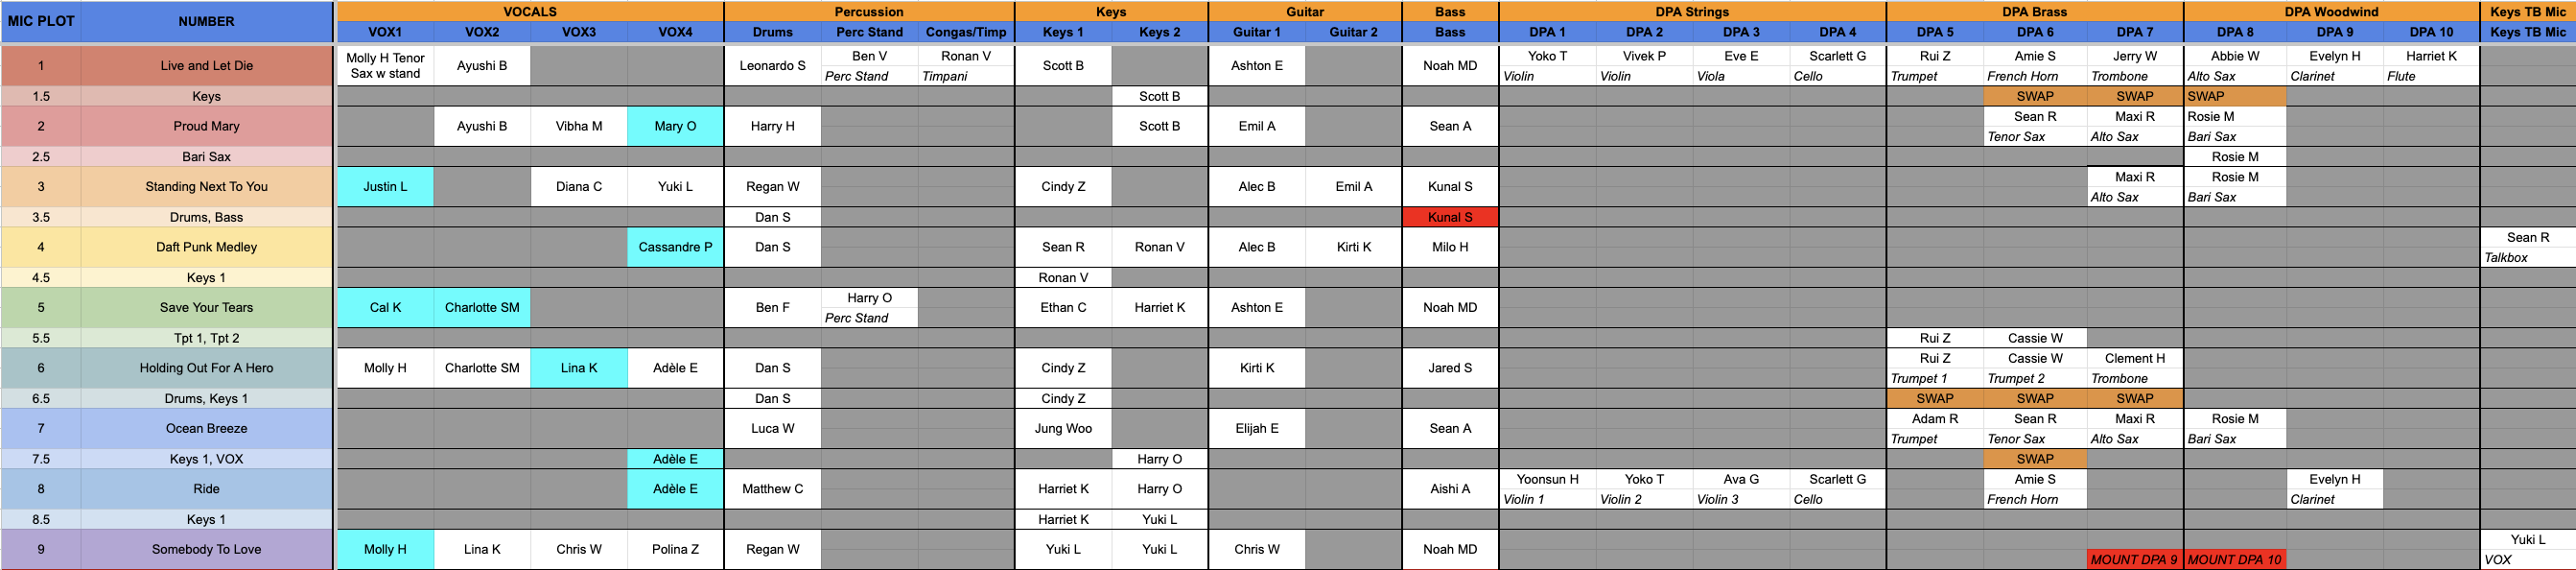Image resolution: width=2576 pixels, height=570 pixels.
Task: Click the MOUNT DPA 9 cell
Action: pos(2133,560)
